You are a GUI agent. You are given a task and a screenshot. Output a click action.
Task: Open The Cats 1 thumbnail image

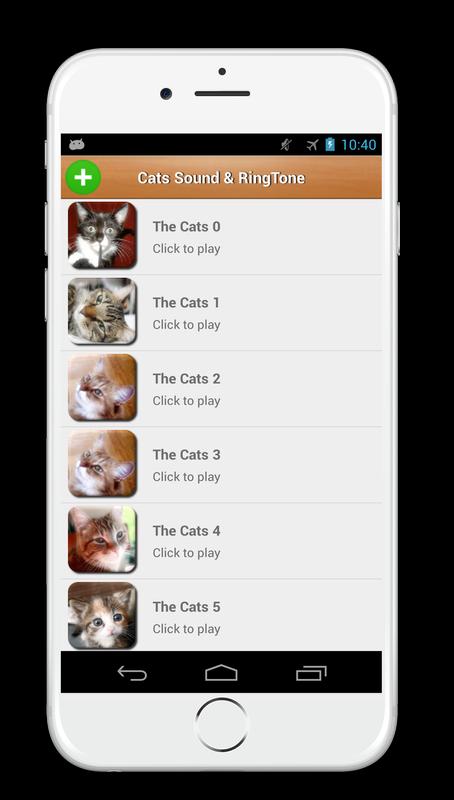tap(103, 311)
